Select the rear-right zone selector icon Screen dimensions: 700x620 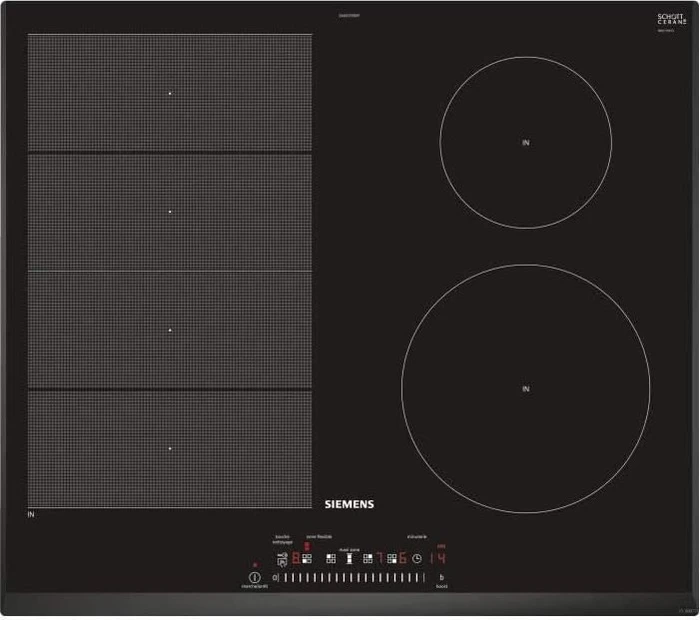point(368,558)
